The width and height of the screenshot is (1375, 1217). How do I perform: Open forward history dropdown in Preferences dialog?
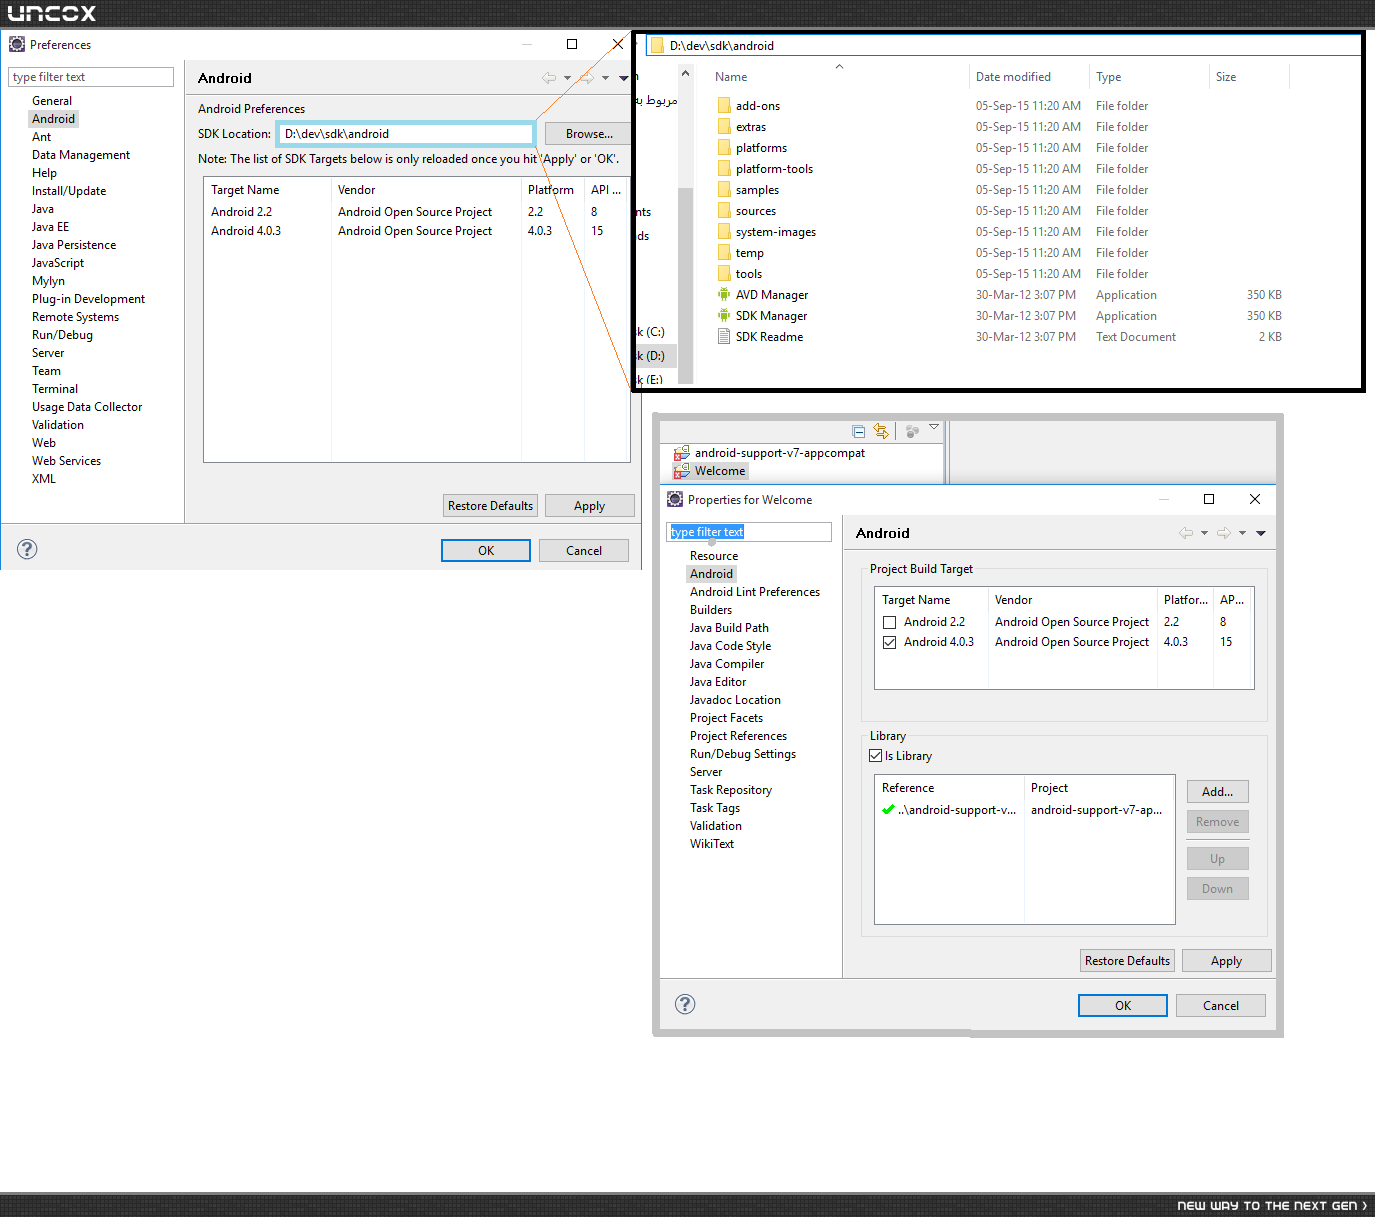click(605, 78)
